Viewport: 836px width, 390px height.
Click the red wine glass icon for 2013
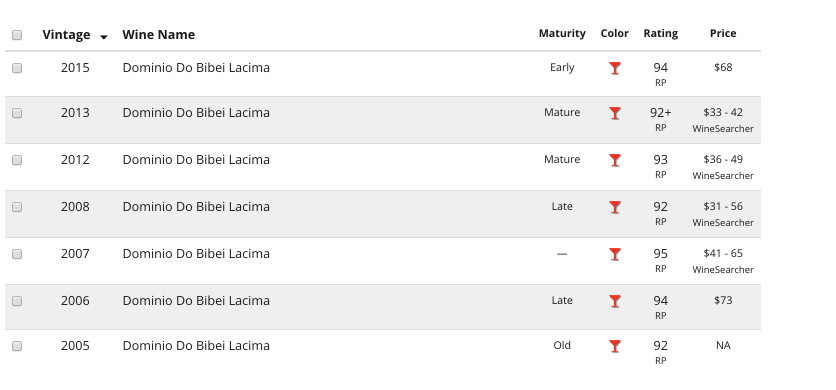(x=615, y=113)
